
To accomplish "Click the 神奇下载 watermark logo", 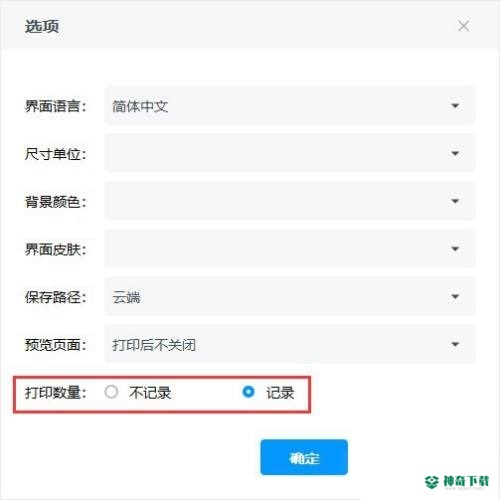I will click(x=457, y=482).
